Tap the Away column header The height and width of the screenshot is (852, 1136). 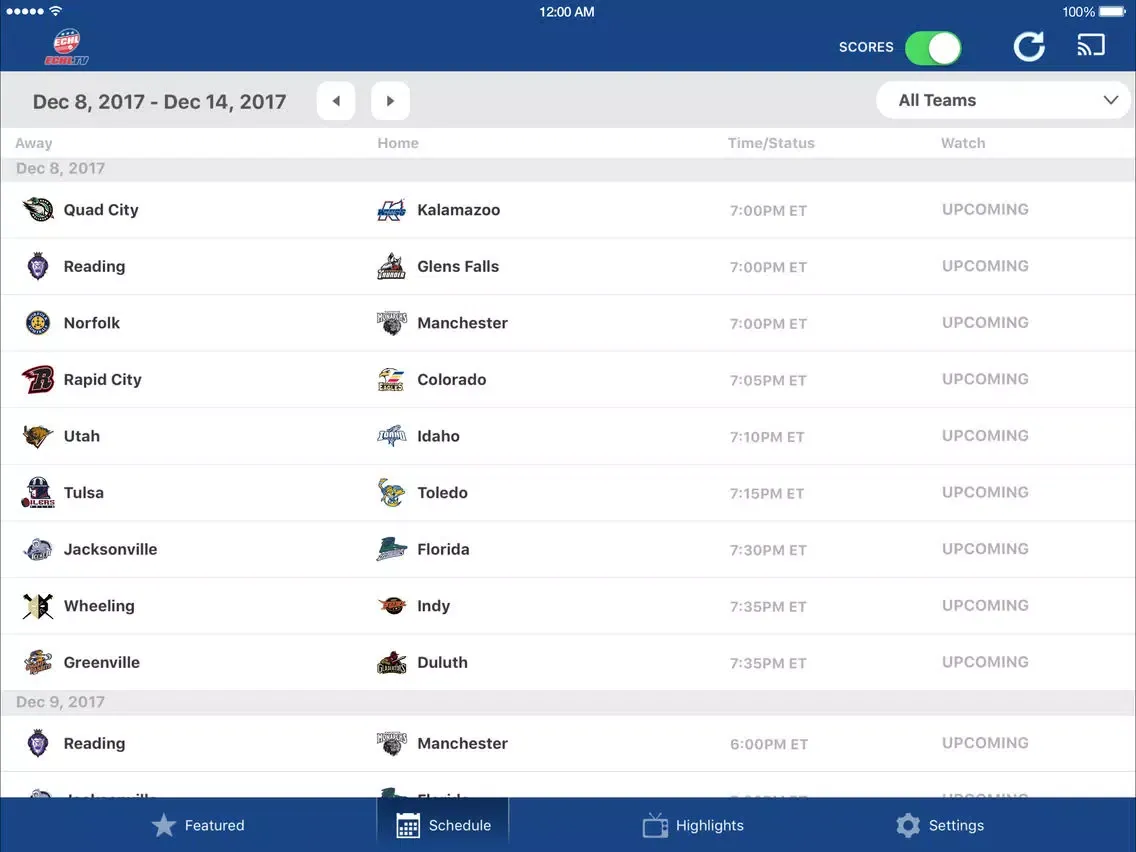[33, 143]
